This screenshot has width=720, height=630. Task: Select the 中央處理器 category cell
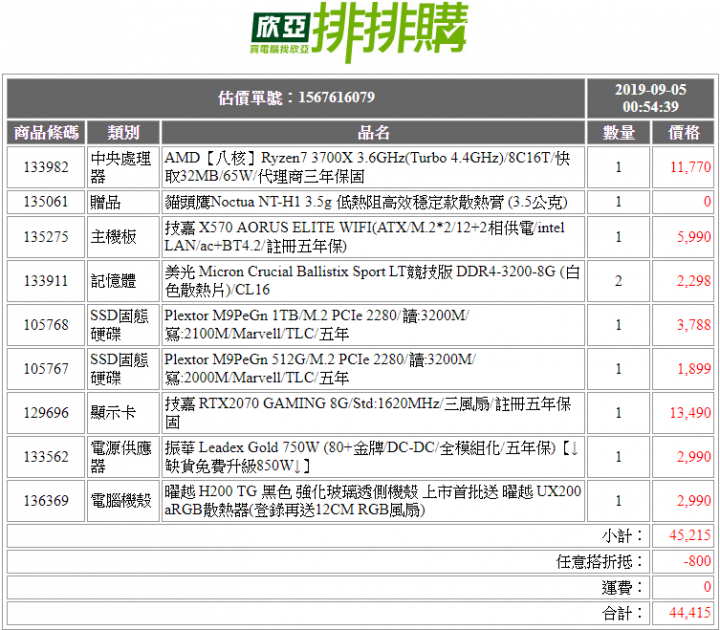(x=124, y=167)
